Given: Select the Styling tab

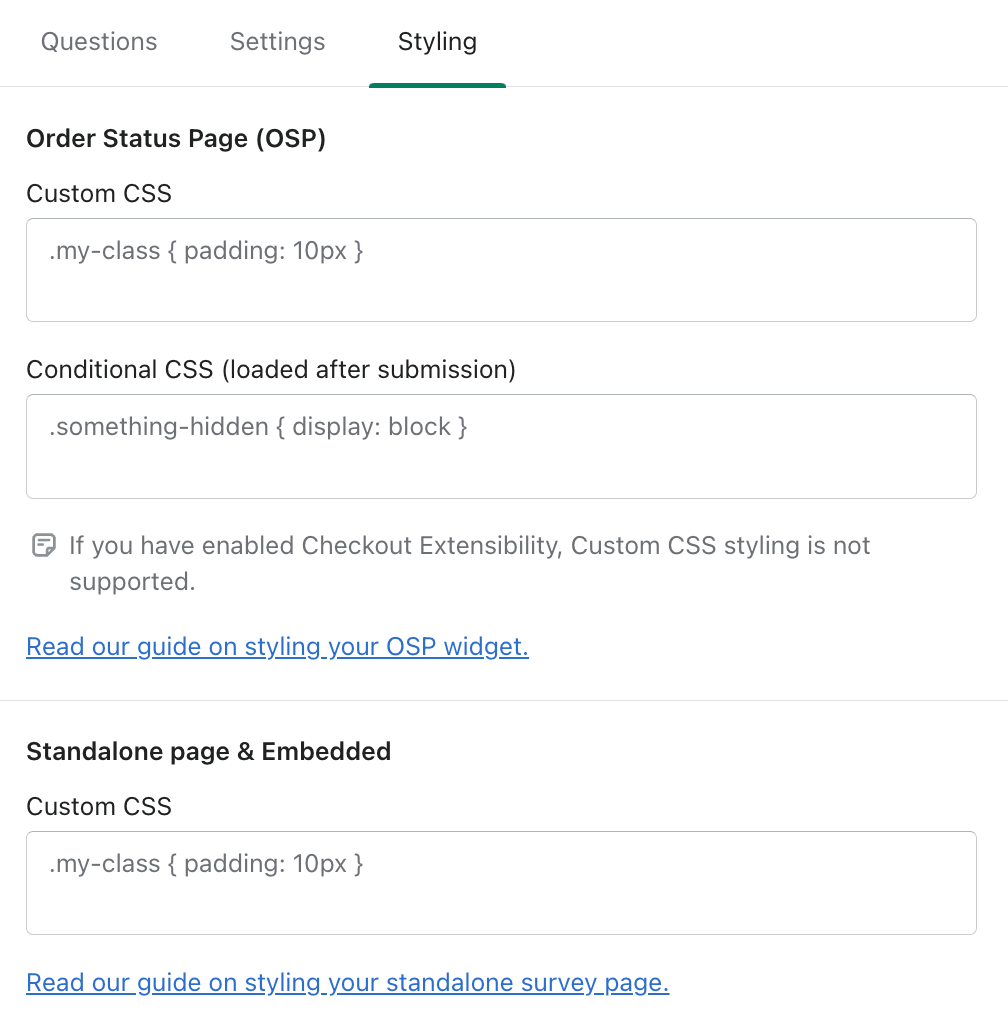Looking at the screenshot, I should pos(437,42).
